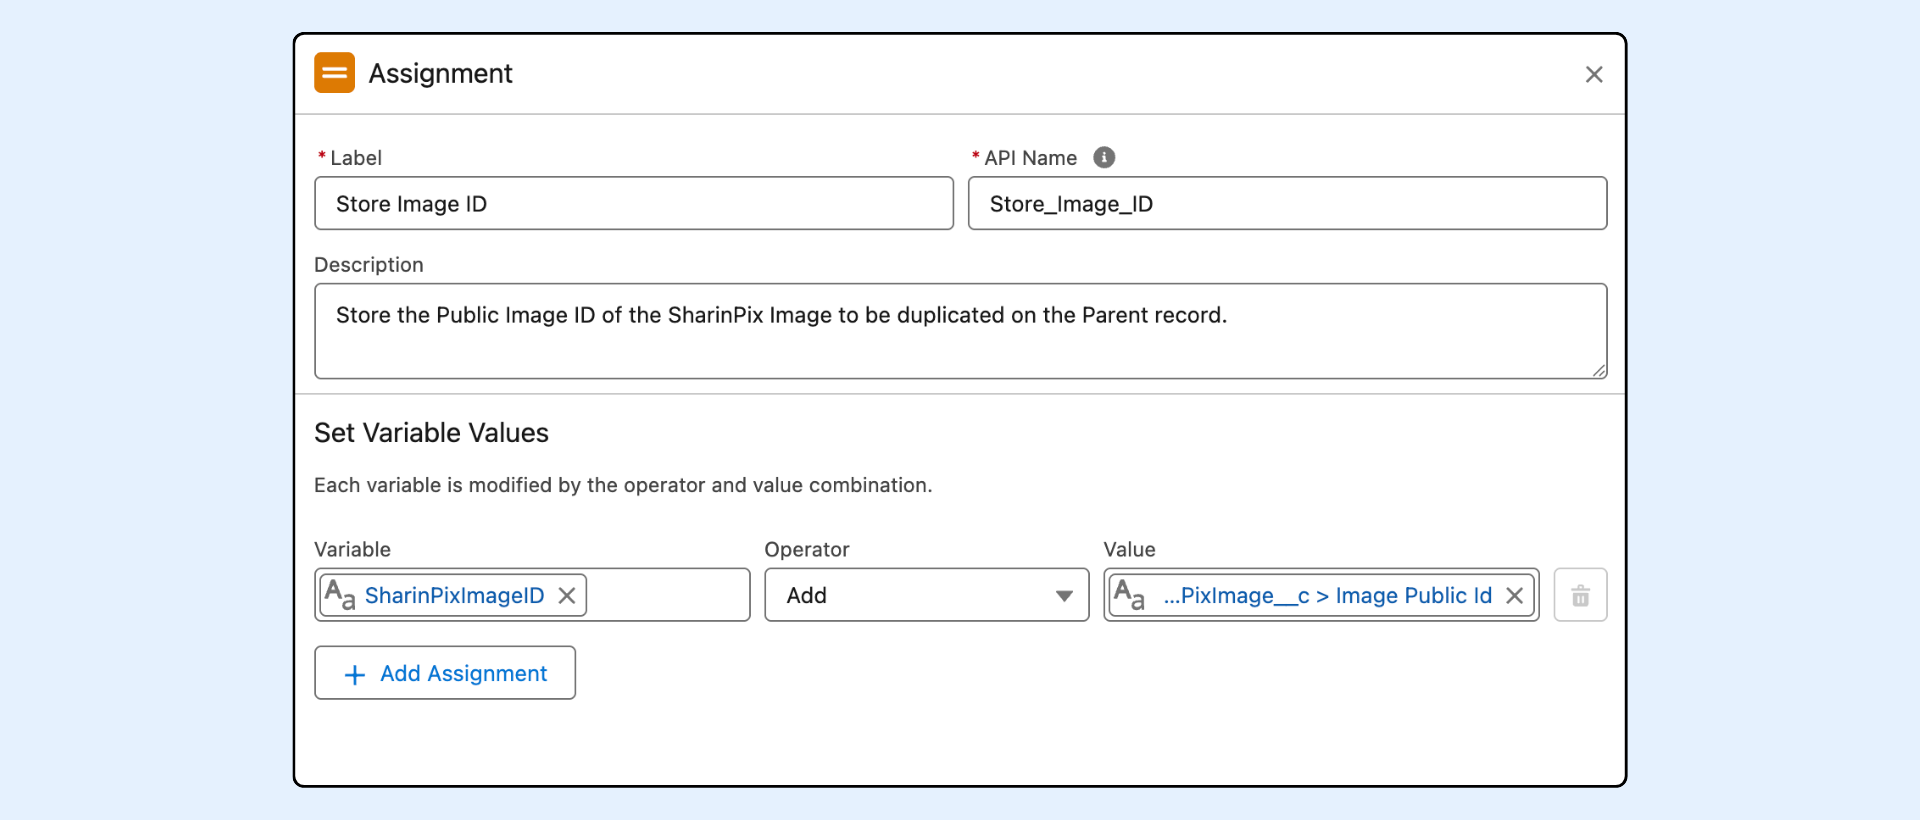Select the Image Public Id value pill

[1327, 596]
